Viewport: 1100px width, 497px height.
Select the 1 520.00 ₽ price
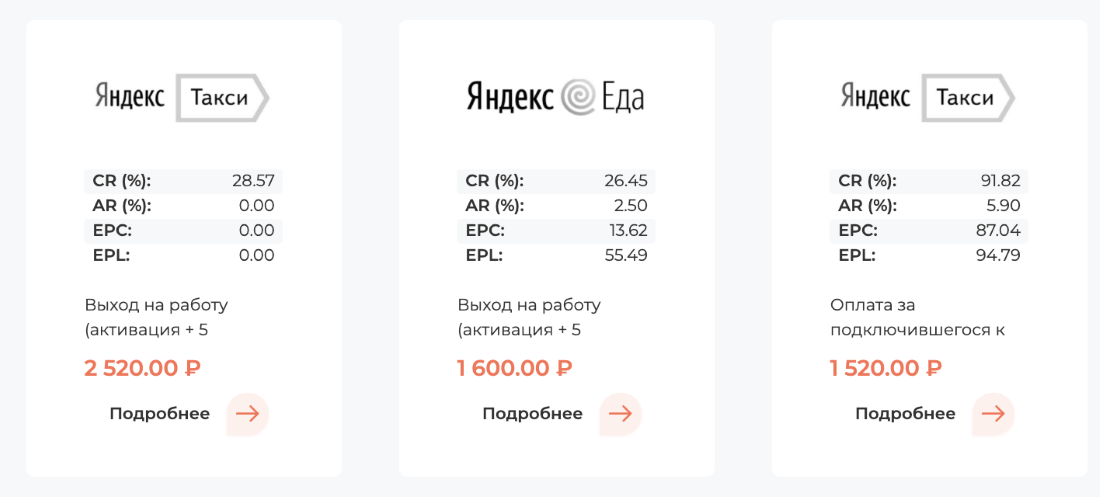[886, 368]
